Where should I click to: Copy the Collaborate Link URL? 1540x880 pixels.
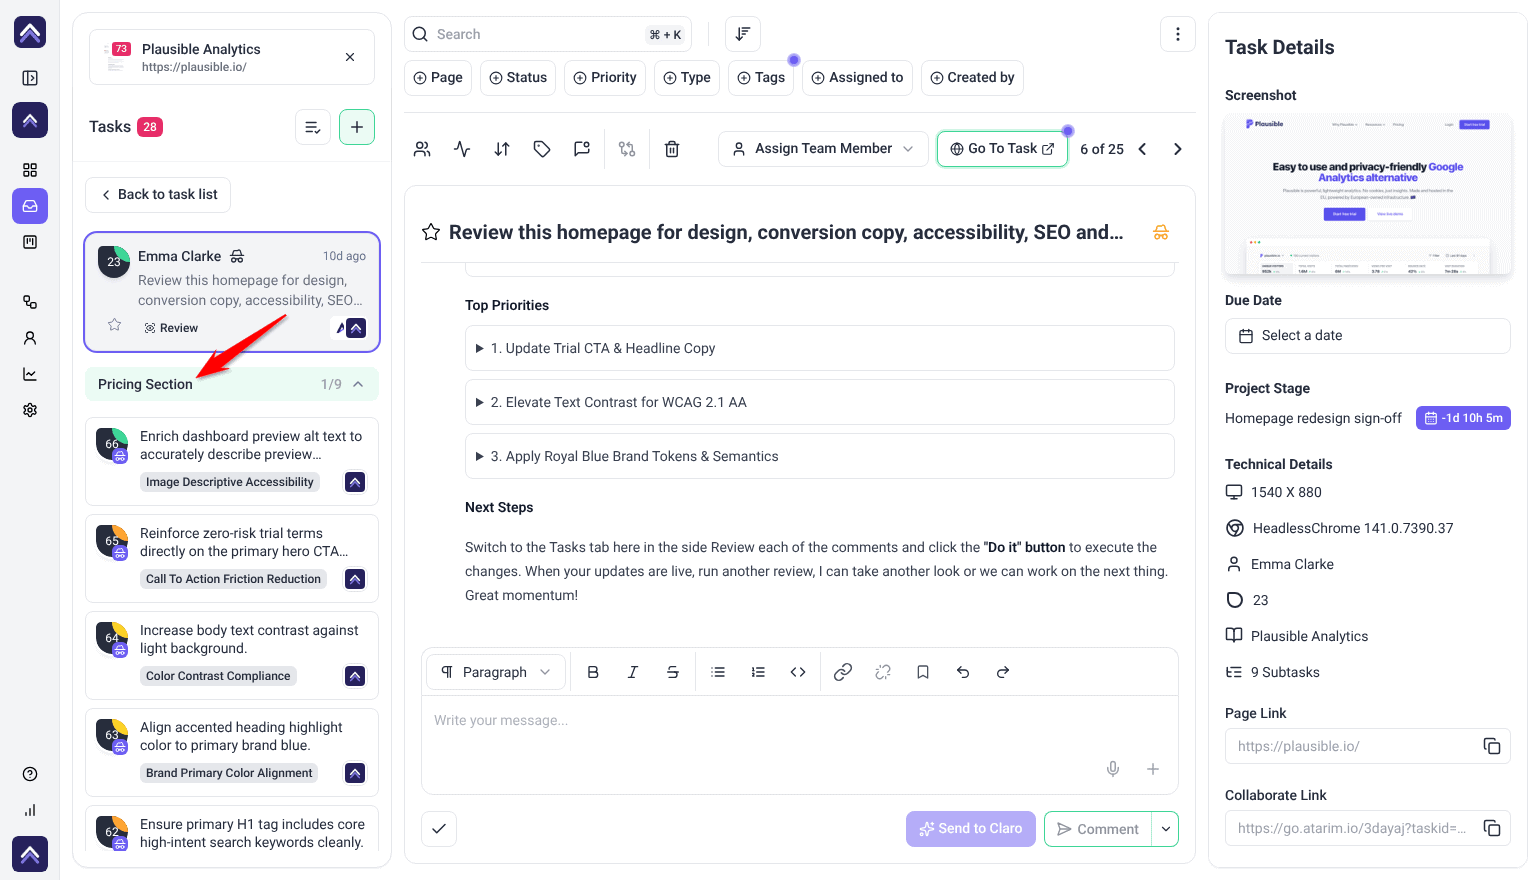tap(1492, 828)
